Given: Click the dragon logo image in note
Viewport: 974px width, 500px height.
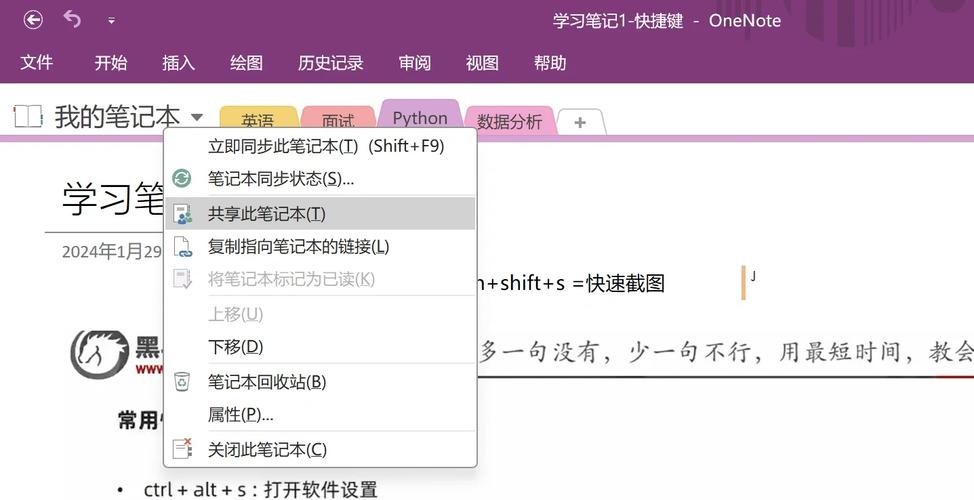Looking at the screenshot, I should 99,355.
